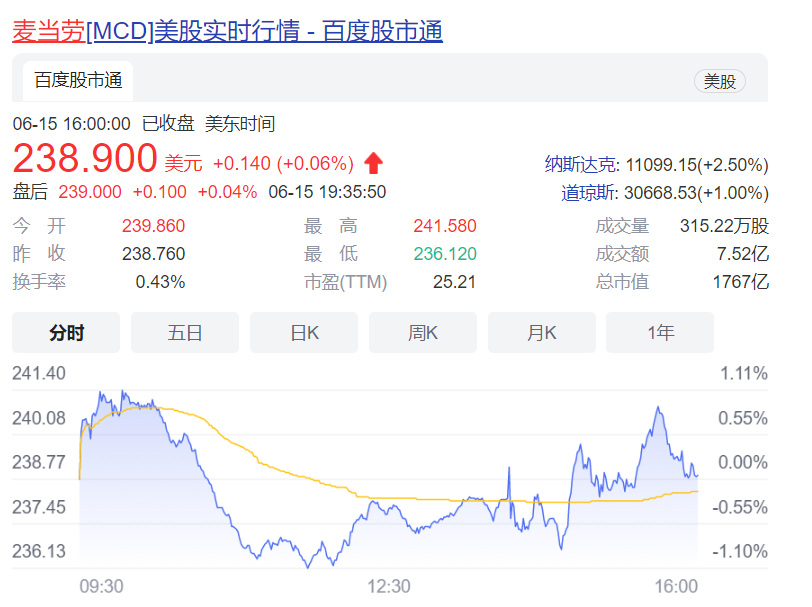Viewport: 812px width, 607px height.
Task: Click the 总市值 value 1767亿
Action: (x=741, y=282)
